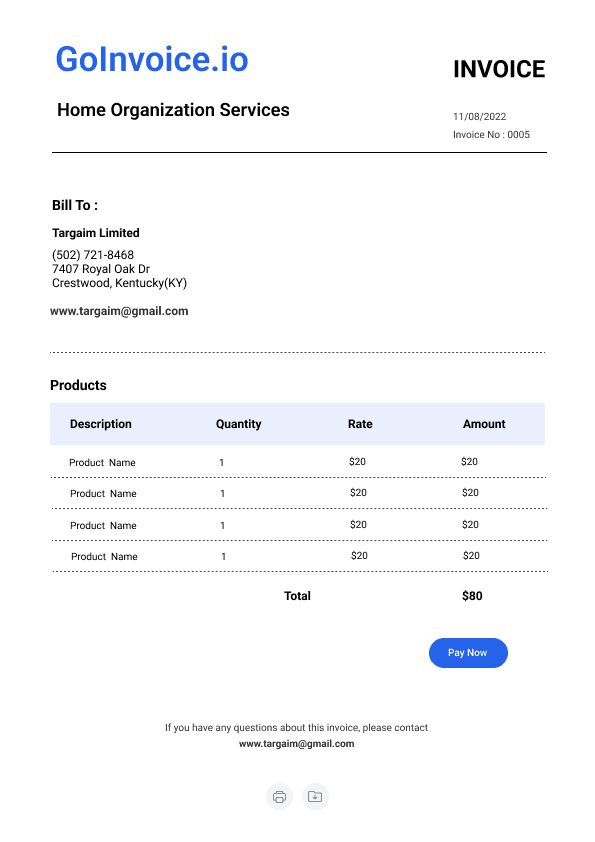This screenshot has width=595, height=842.
Task: Select the Description column header
Action: 100,424
